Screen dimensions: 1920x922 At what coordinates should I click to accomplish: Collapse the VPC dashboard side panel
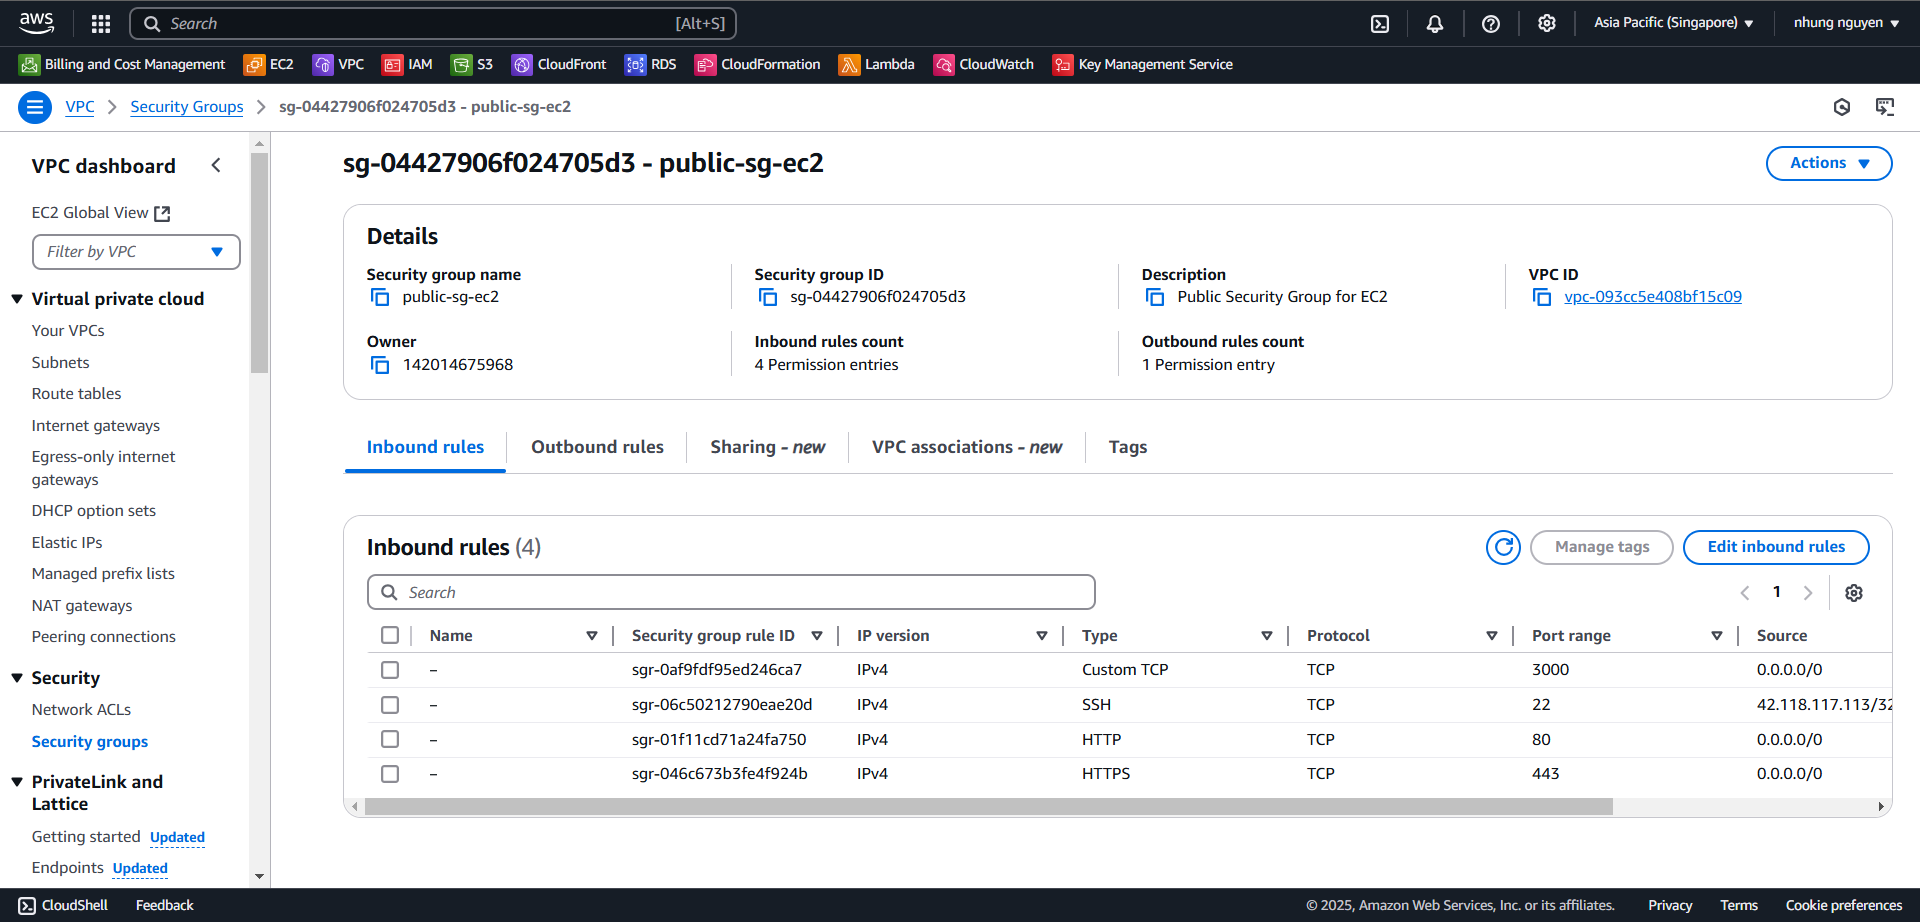coord(216,165)
